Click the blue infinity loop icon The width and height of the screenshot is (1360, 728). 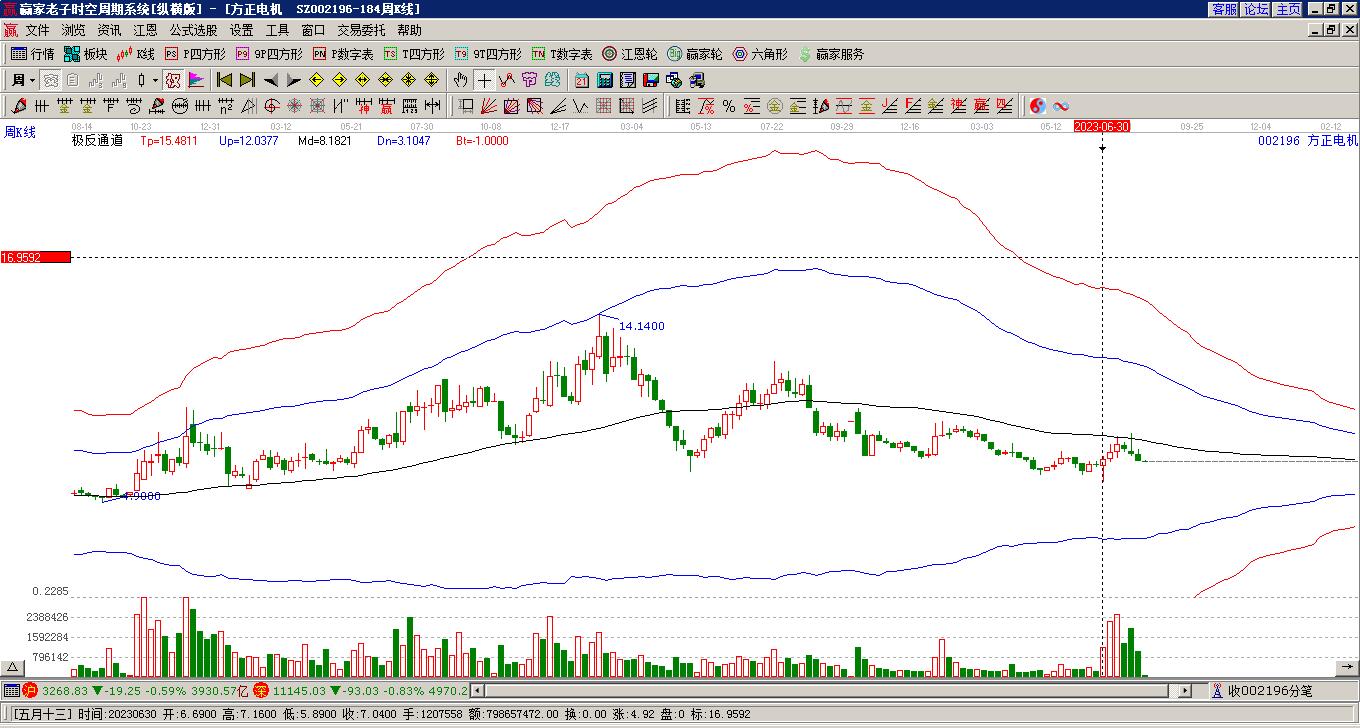[1061, 106]
